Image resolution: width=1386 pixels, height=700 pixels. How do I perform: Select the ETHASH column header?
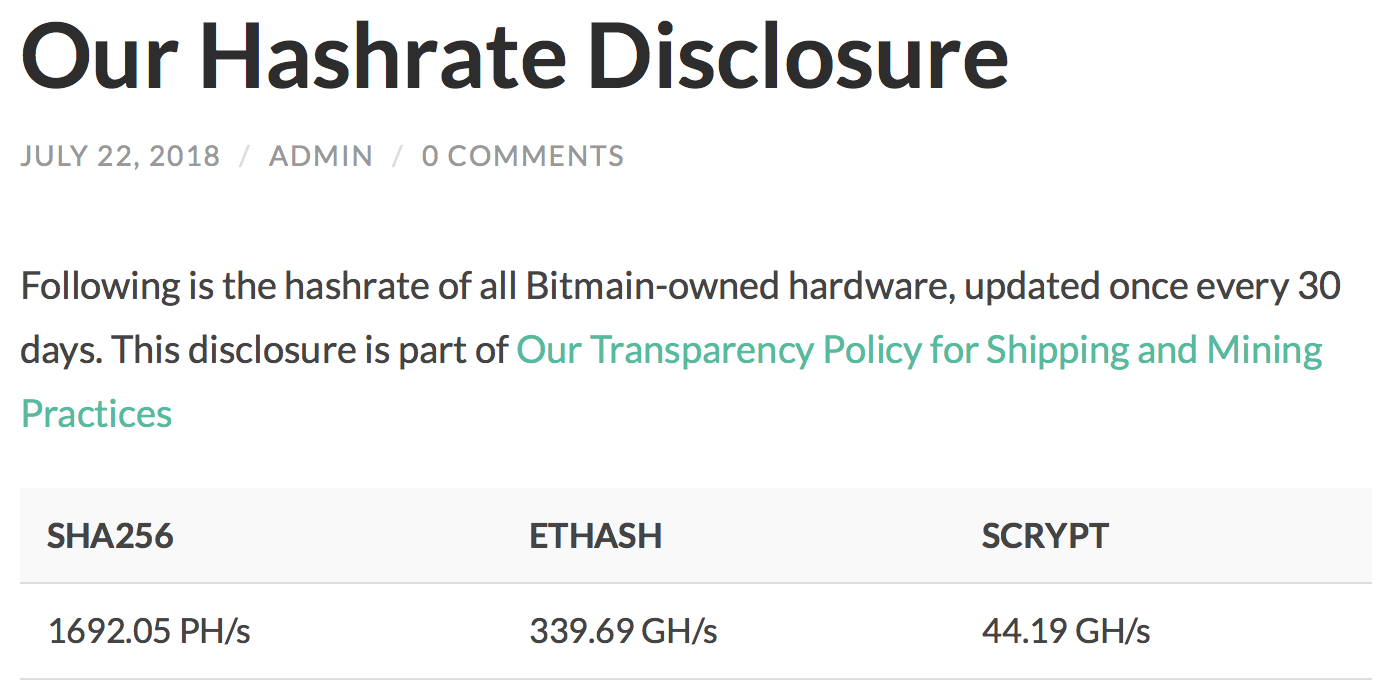point(596,536)
